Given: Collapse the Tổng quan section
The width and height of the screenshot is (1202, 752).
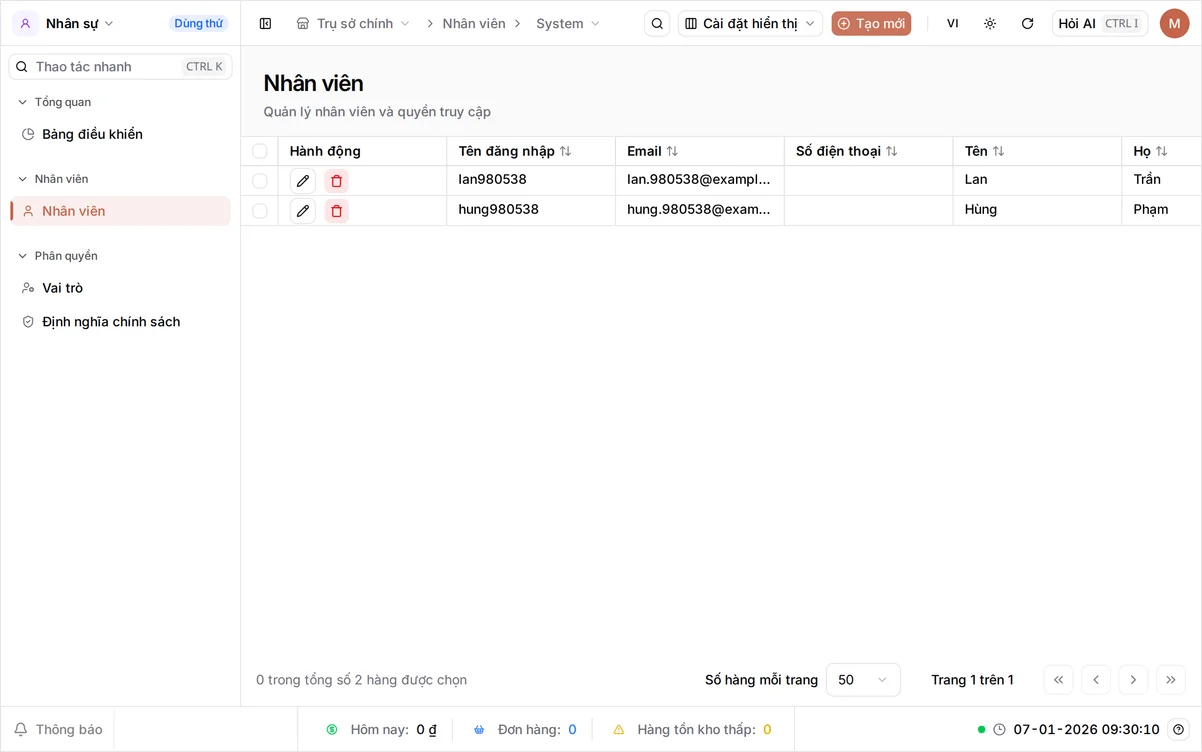Looking at the screenshot, I should [x=54, y=102].
